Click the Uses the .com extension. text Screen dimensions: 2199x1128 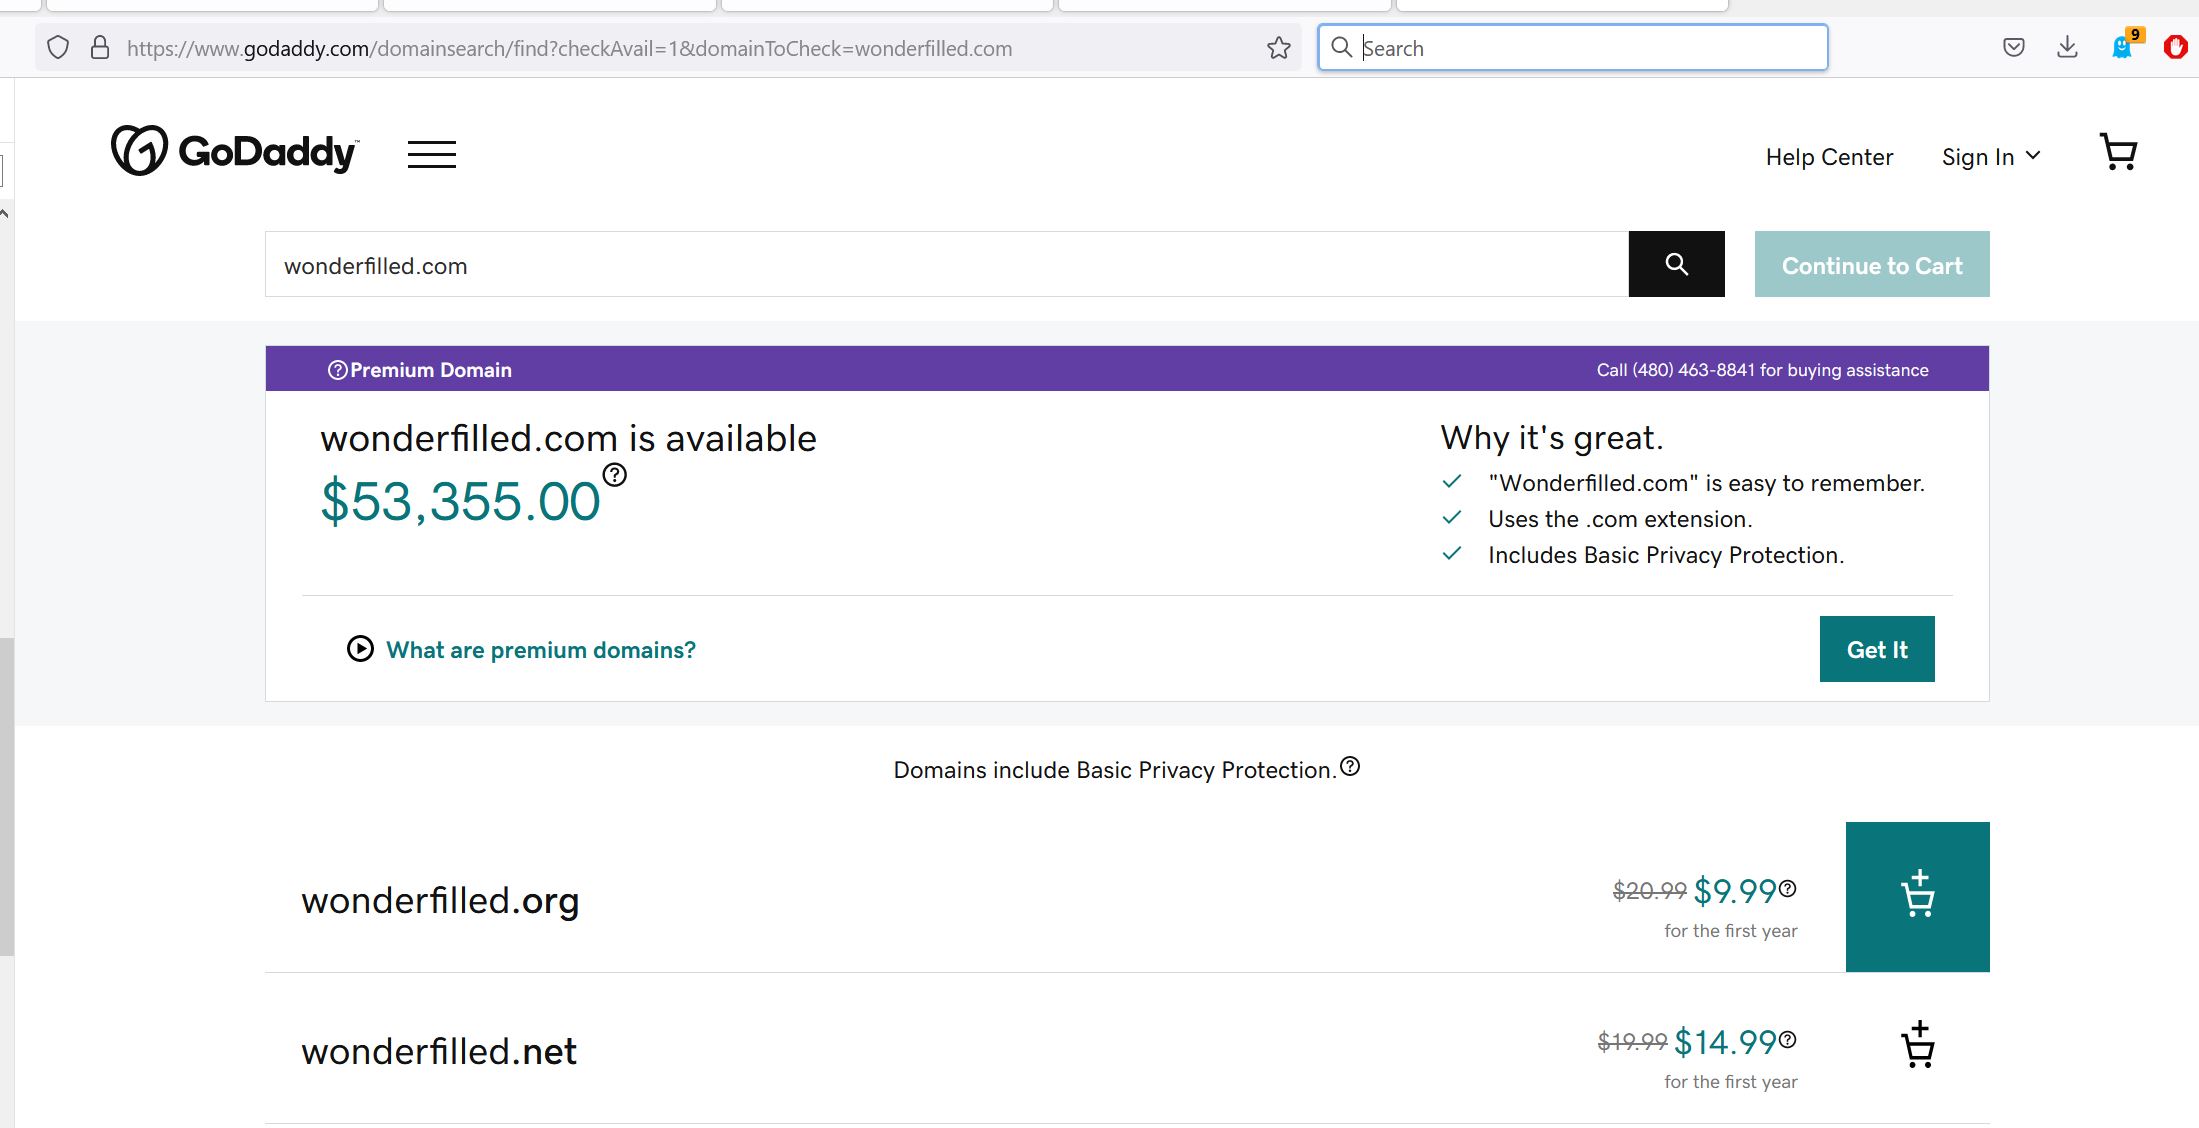[1620, 519]
